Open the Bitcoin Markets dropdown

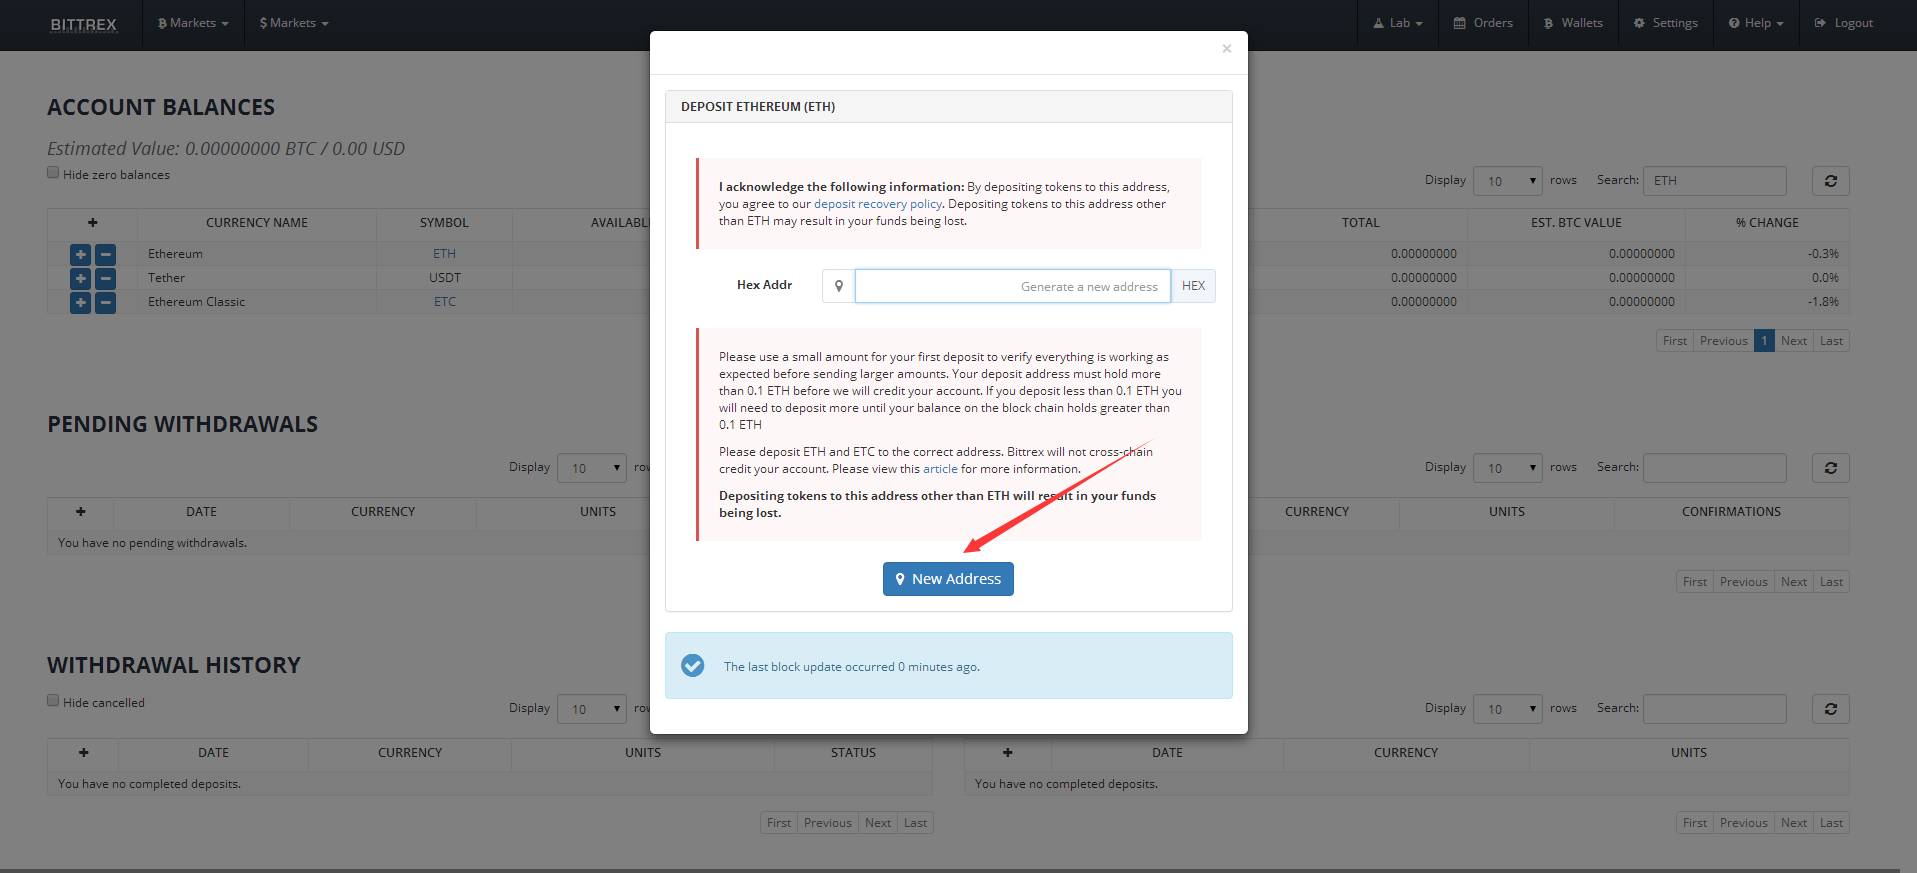[x=193, y=23]
